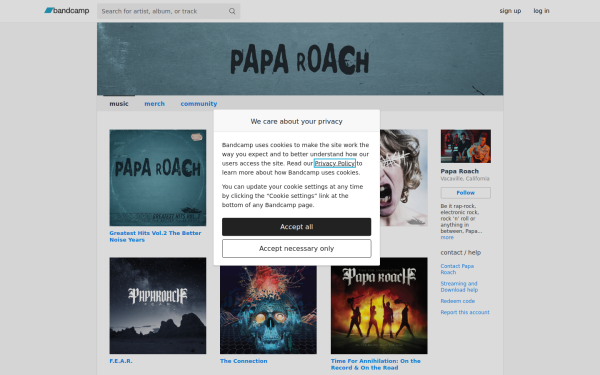Click the Papa Roach band photo

click(466, 146)
